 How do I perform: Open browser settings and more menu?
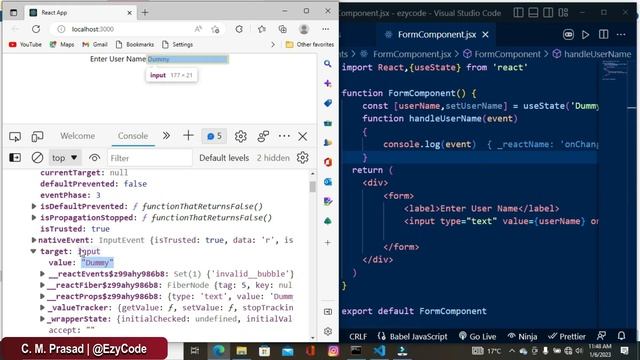tap(325, 29)
